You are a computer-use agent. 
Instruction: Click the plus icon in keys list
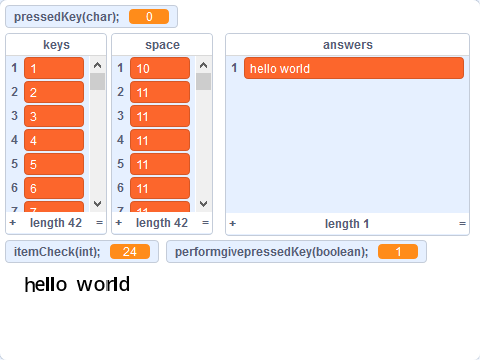(13, 223)
